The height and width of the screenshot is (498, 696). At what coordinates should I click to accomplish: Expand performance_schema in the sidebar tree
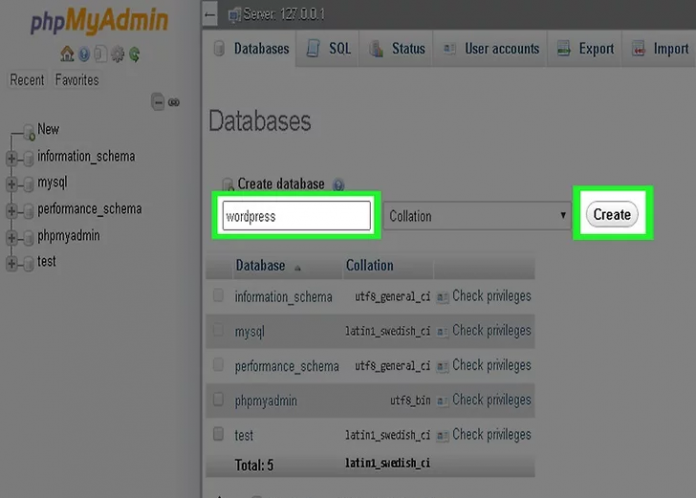[x=12, y=210]
